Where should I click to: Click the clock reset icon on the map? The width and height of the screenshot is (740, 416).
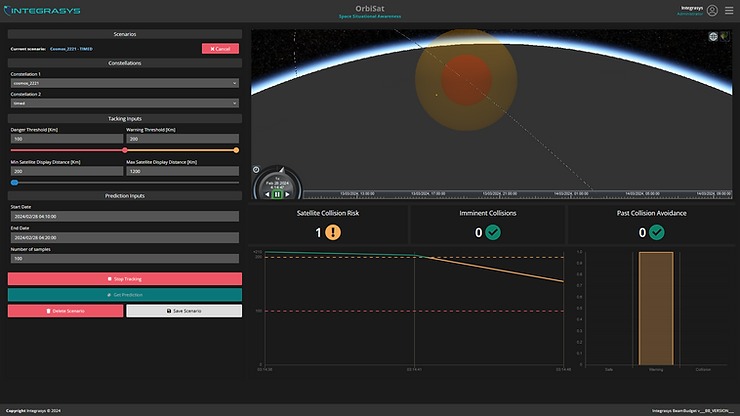256,170
